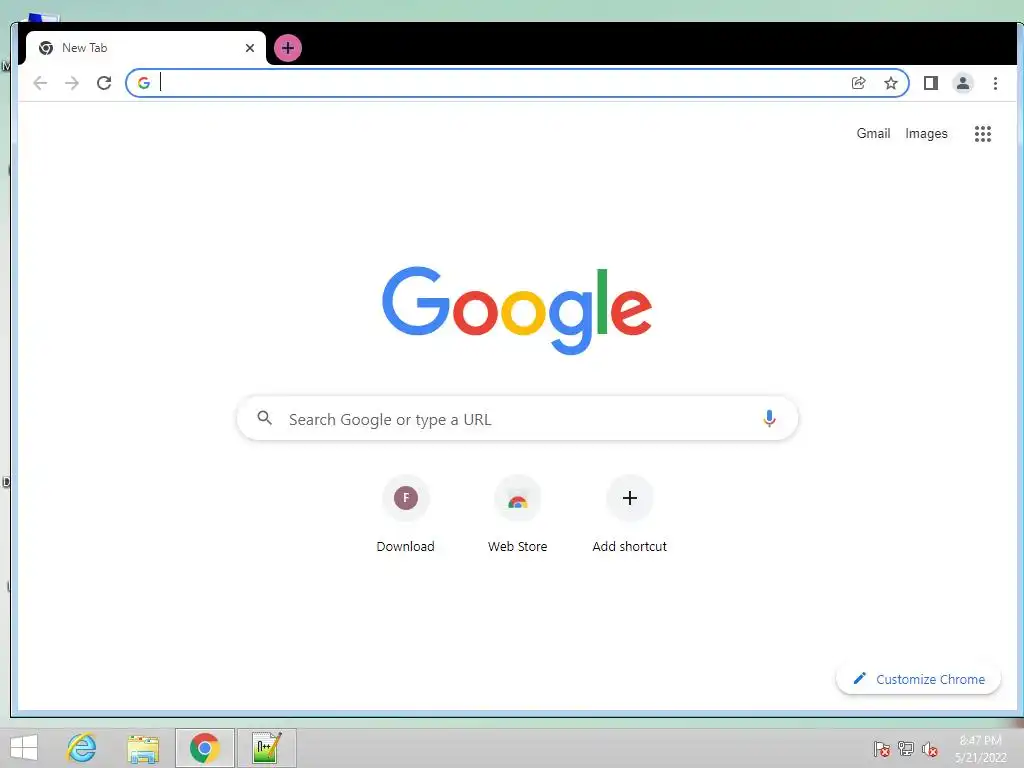Open the Notepad++ taskbar icon
The width and height of the screenshot is (1024, 768).
coord(266,748)
